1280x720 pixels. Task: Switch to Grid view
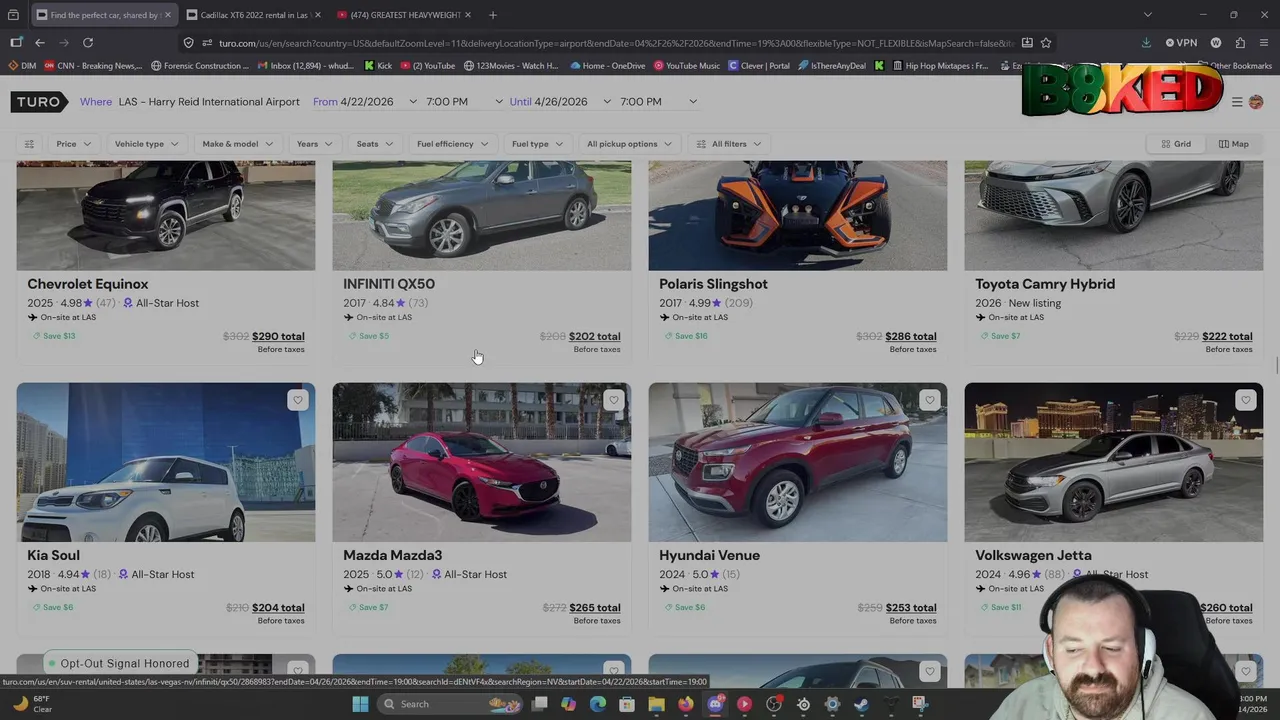[1176, 144]
